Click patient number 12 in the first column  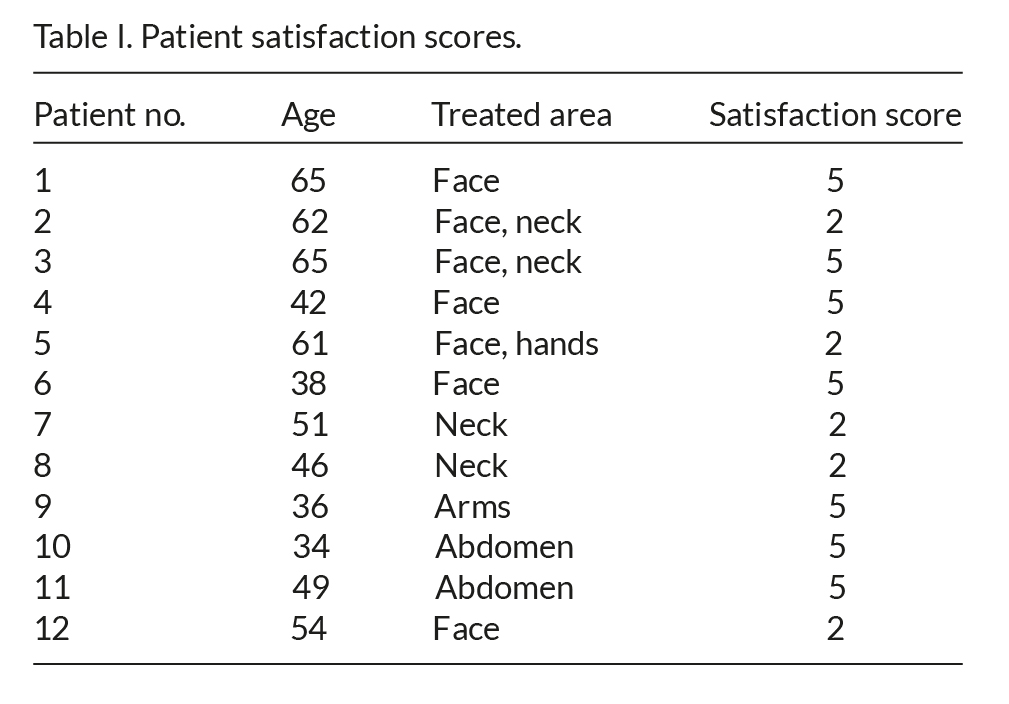[52, 629]
